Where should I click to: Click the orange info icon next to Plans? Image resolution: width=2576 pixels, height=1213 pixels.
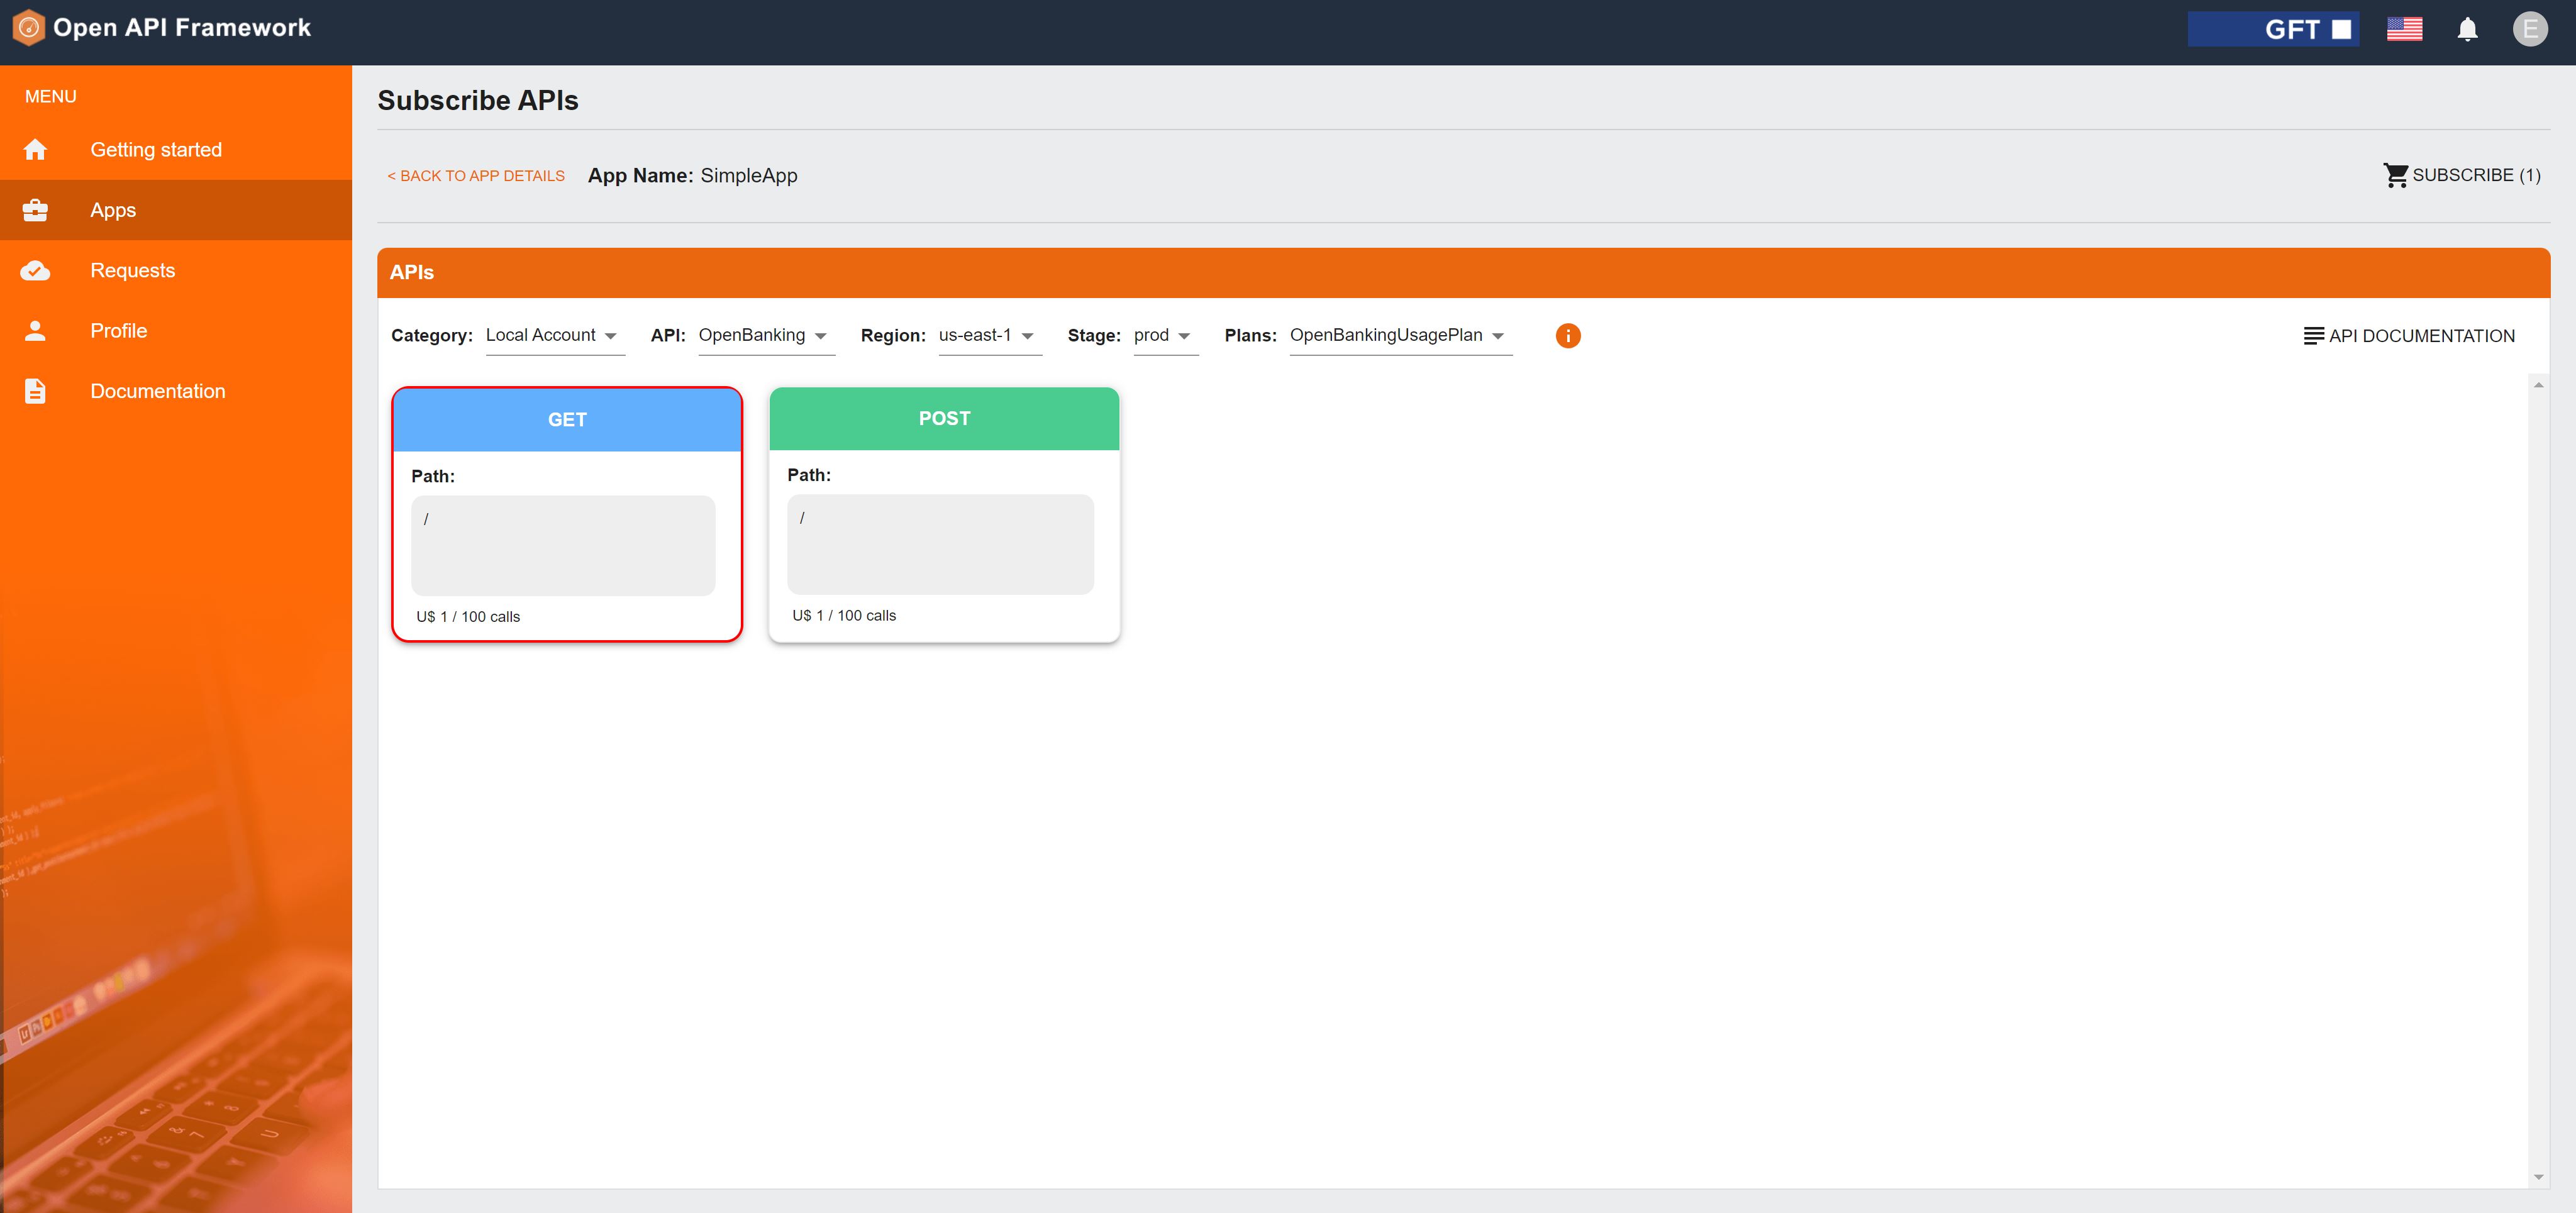1568,335
